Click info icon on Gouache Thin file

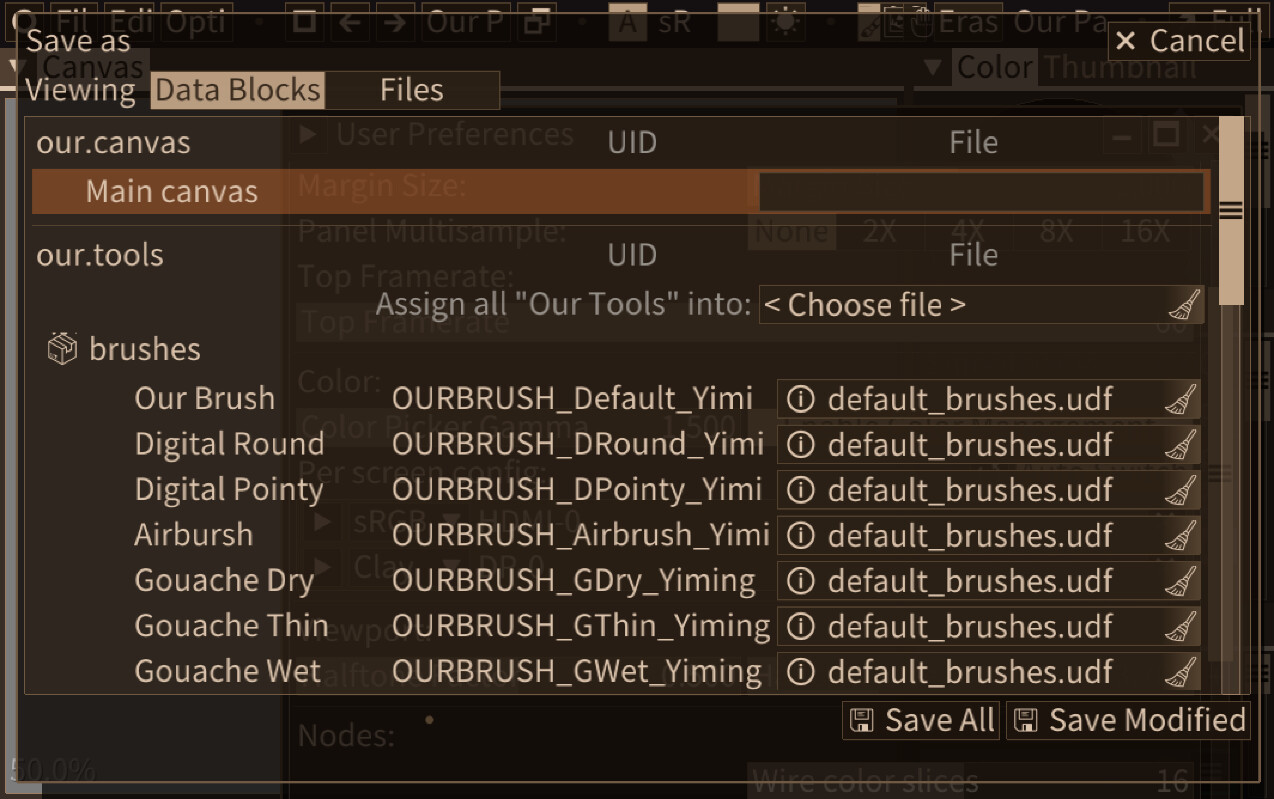point(800,626)
